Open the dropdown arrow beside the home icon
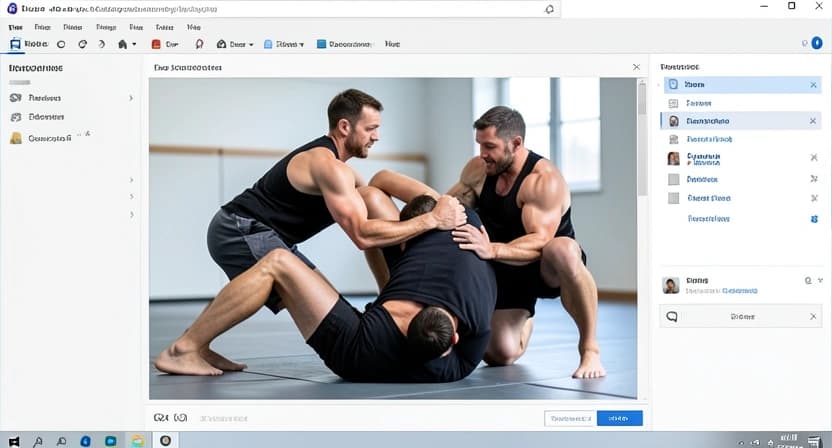The image size is (832, 448). 135,45
